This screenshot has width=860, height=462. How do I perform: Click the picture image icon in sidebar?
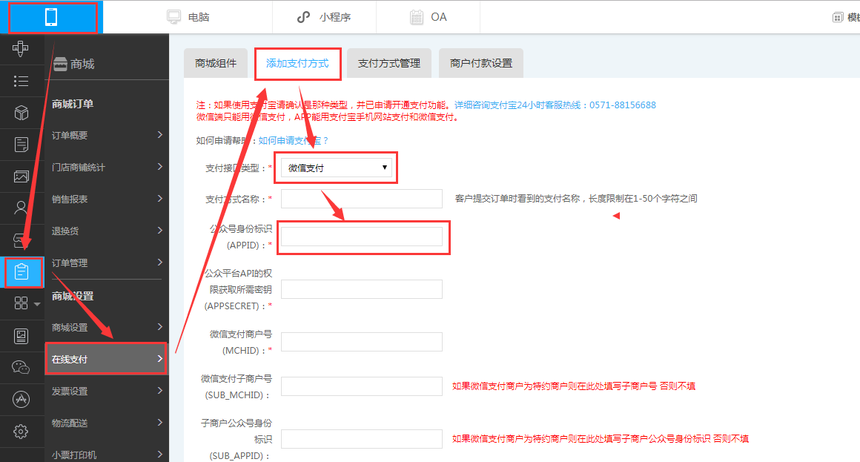point(21,177)
